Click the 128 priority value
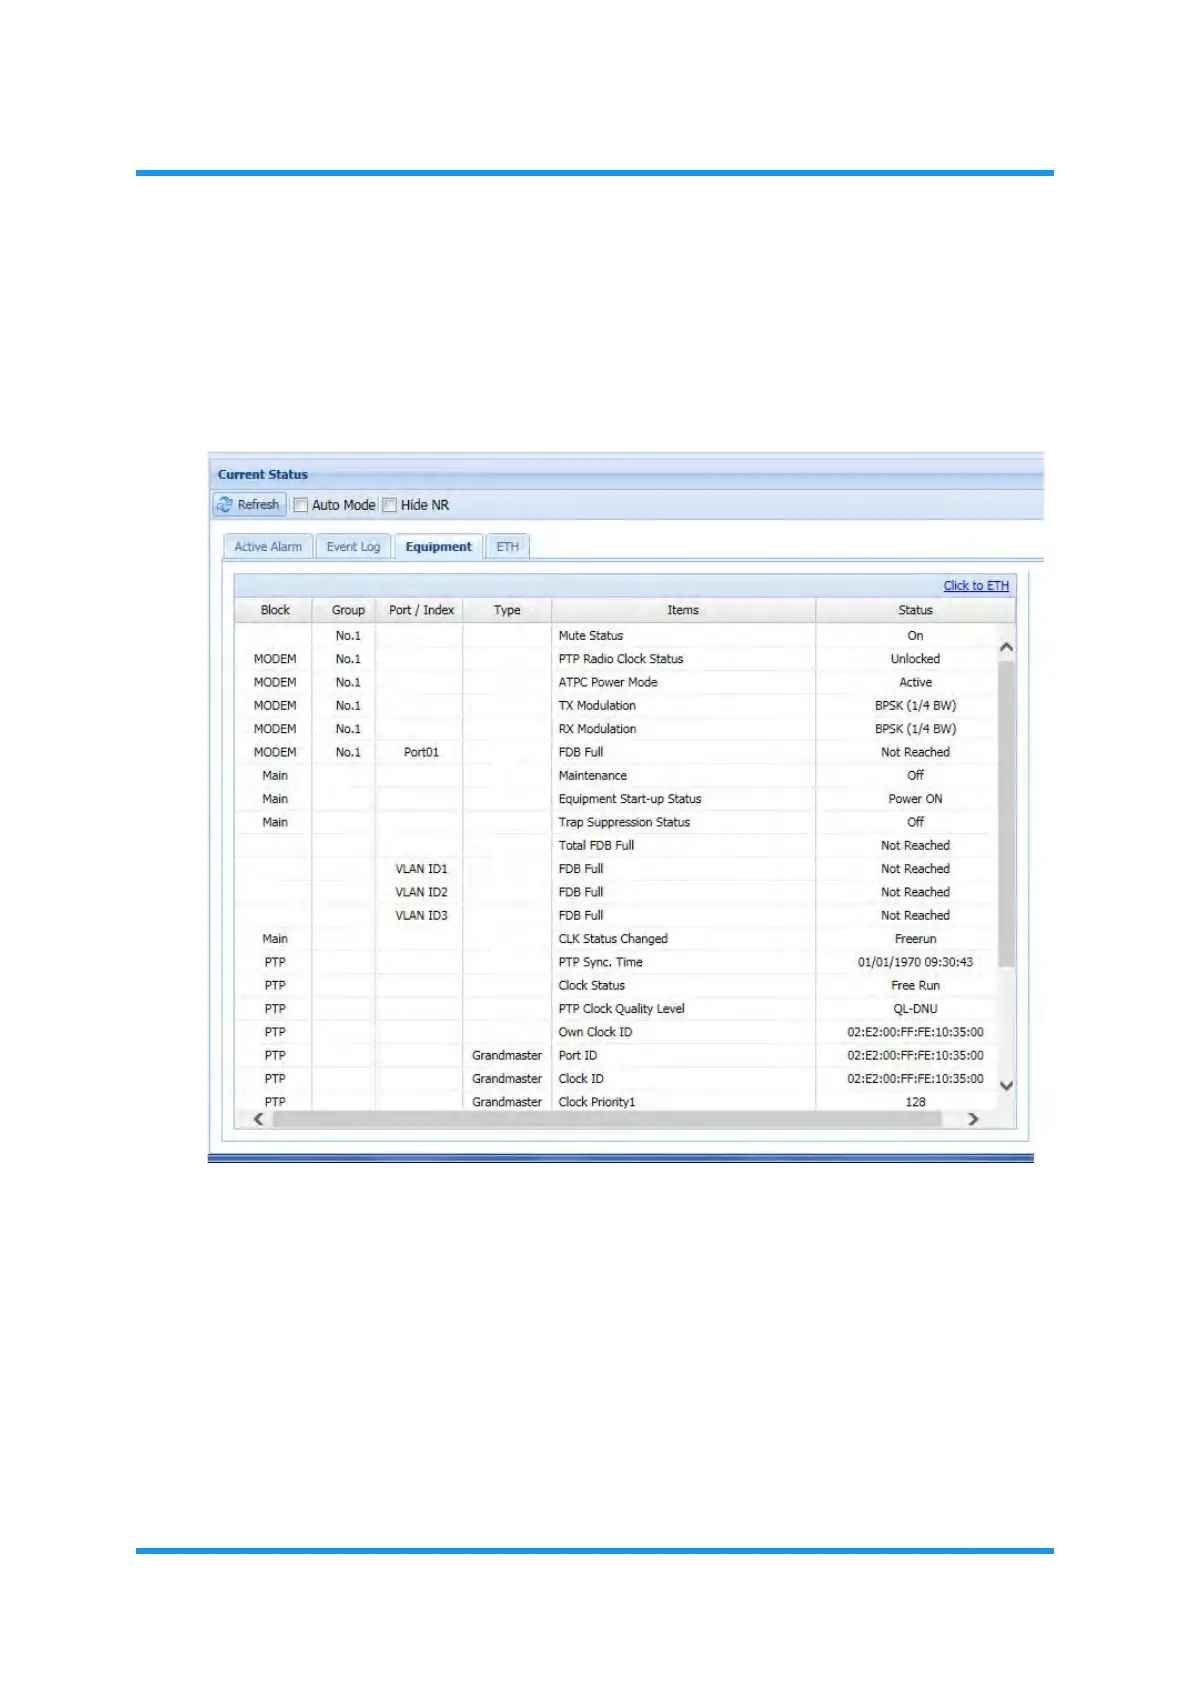Image resolution: width=1190 pixels, height=1684 pixels. pyautogui.click(x=915, y=1102)
